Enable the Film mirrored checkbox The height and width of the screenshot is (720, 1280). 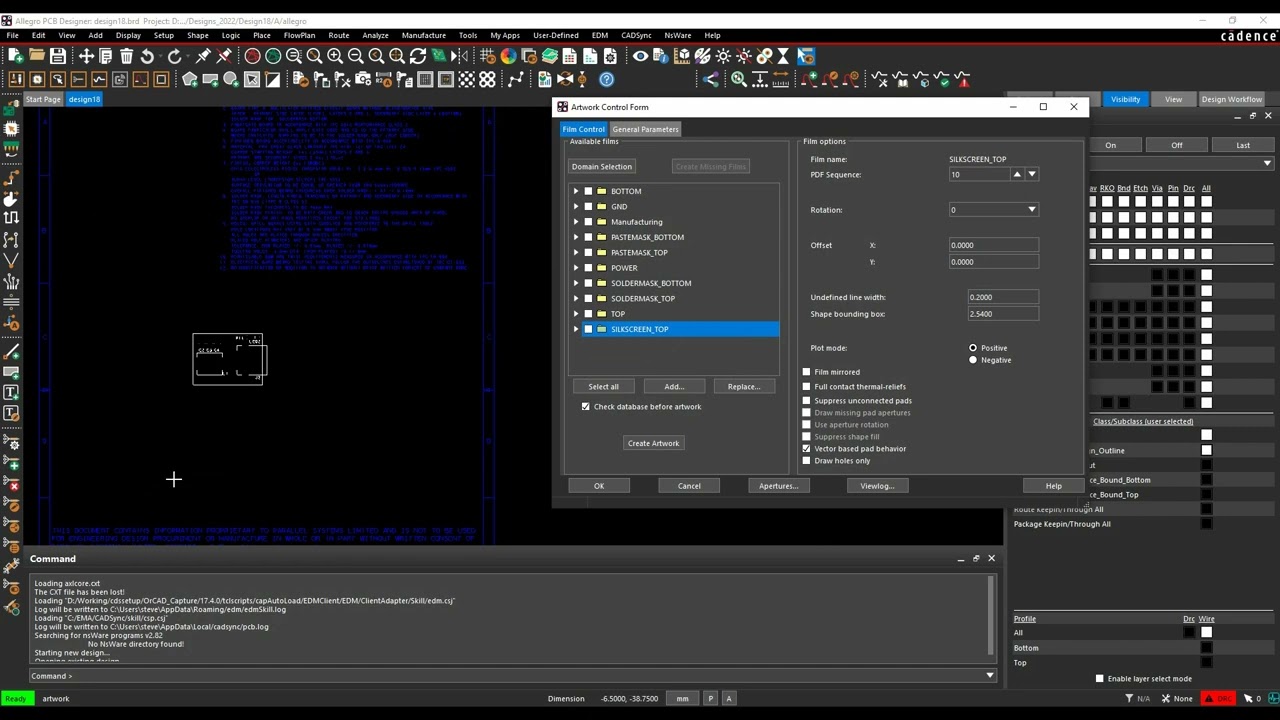point(807,372)
